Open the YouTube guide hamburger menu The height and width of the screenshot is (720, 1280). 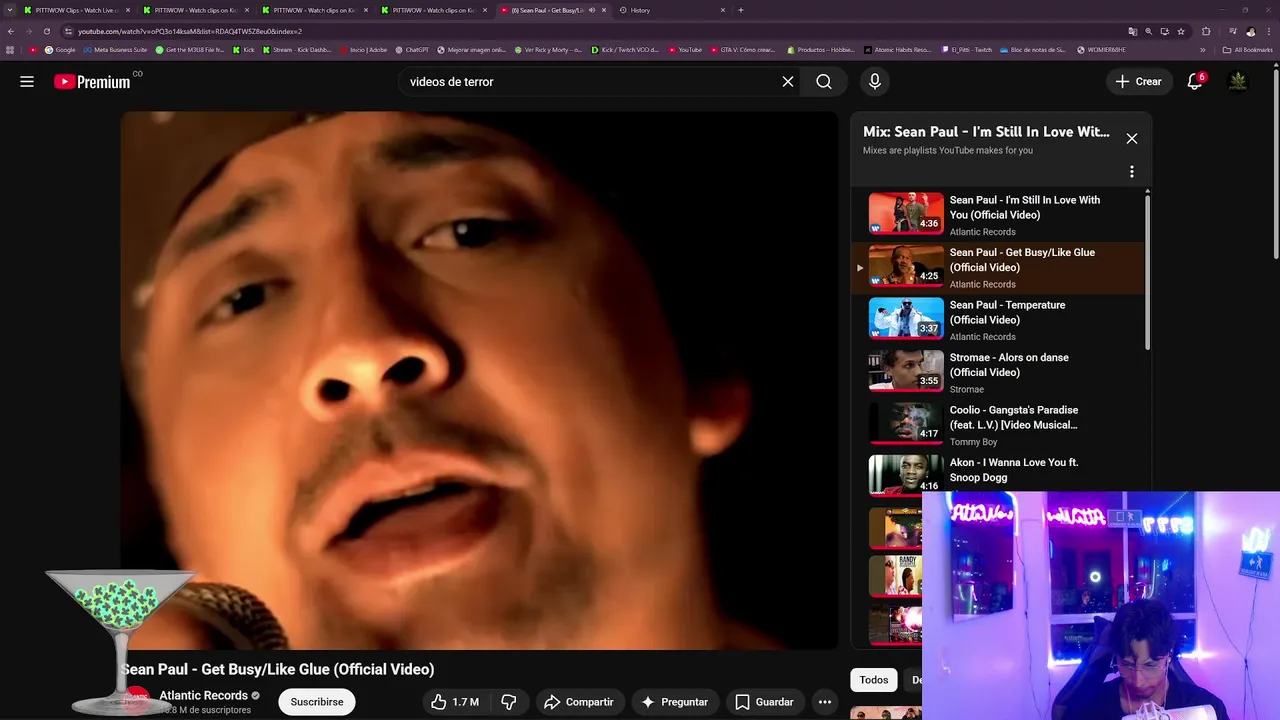coord(27,82)
